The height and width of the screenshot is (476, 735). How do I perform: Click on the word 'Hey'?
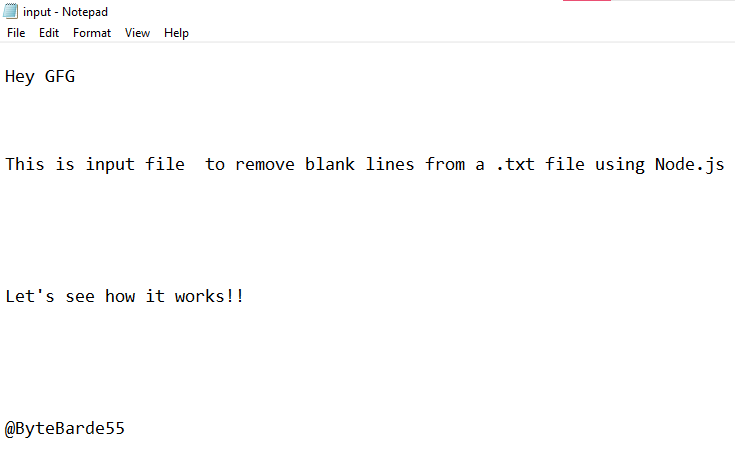(20, 76)
